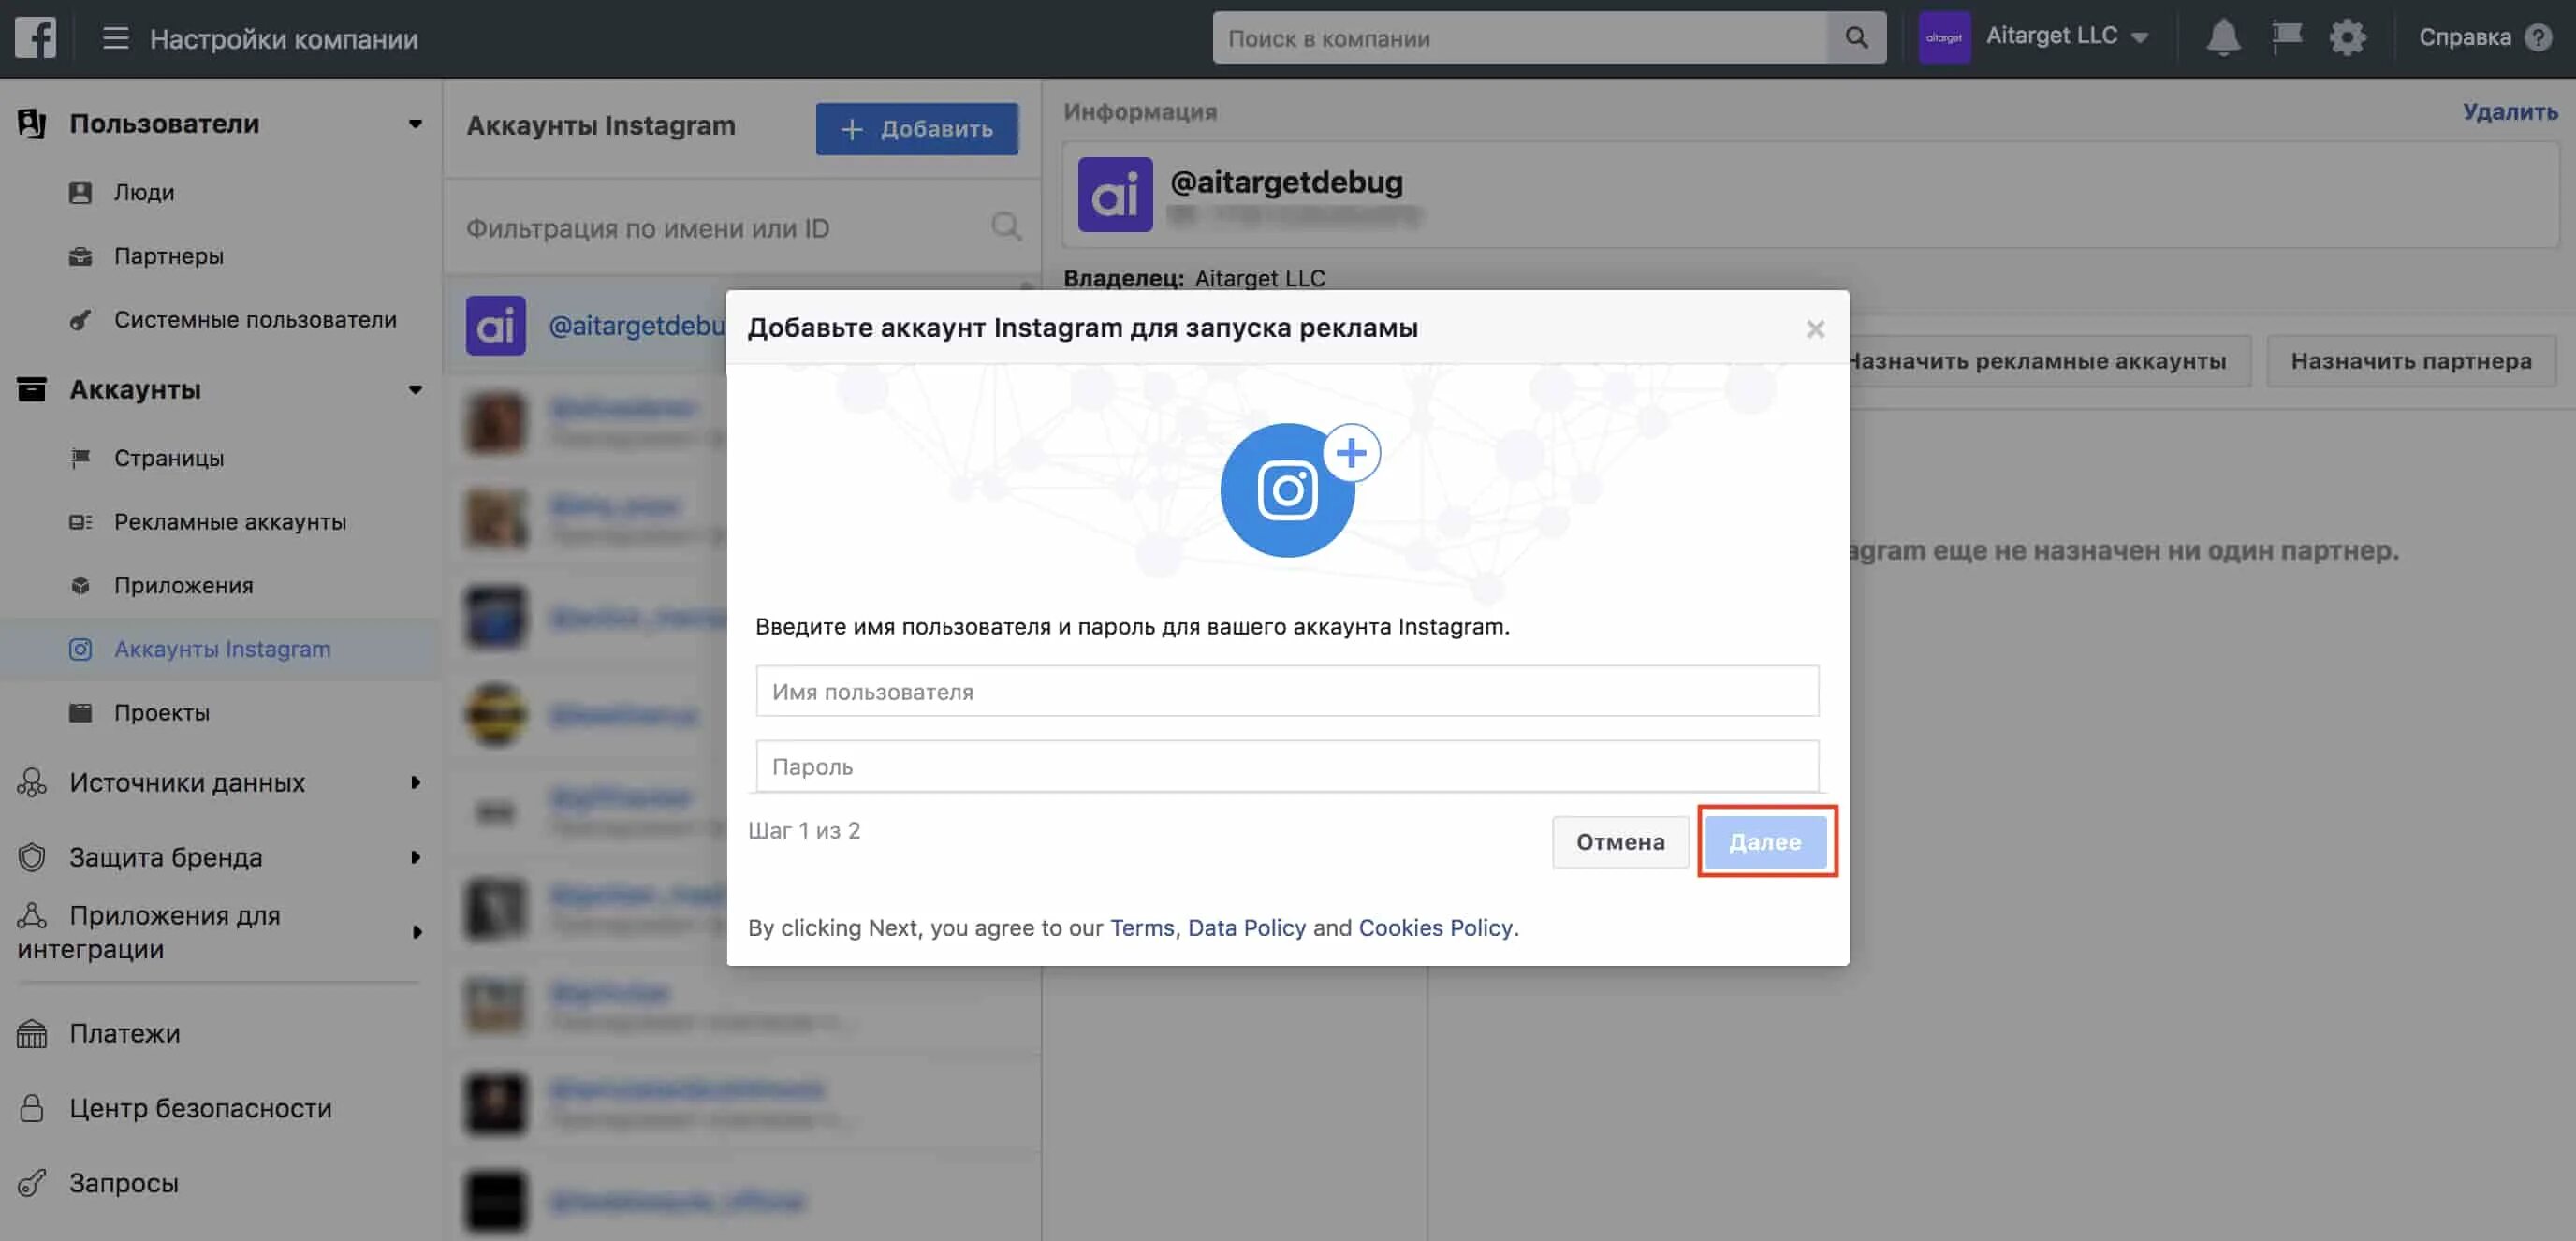Click the Далее button
Screen dimensions: 2576x1241
1765,842
